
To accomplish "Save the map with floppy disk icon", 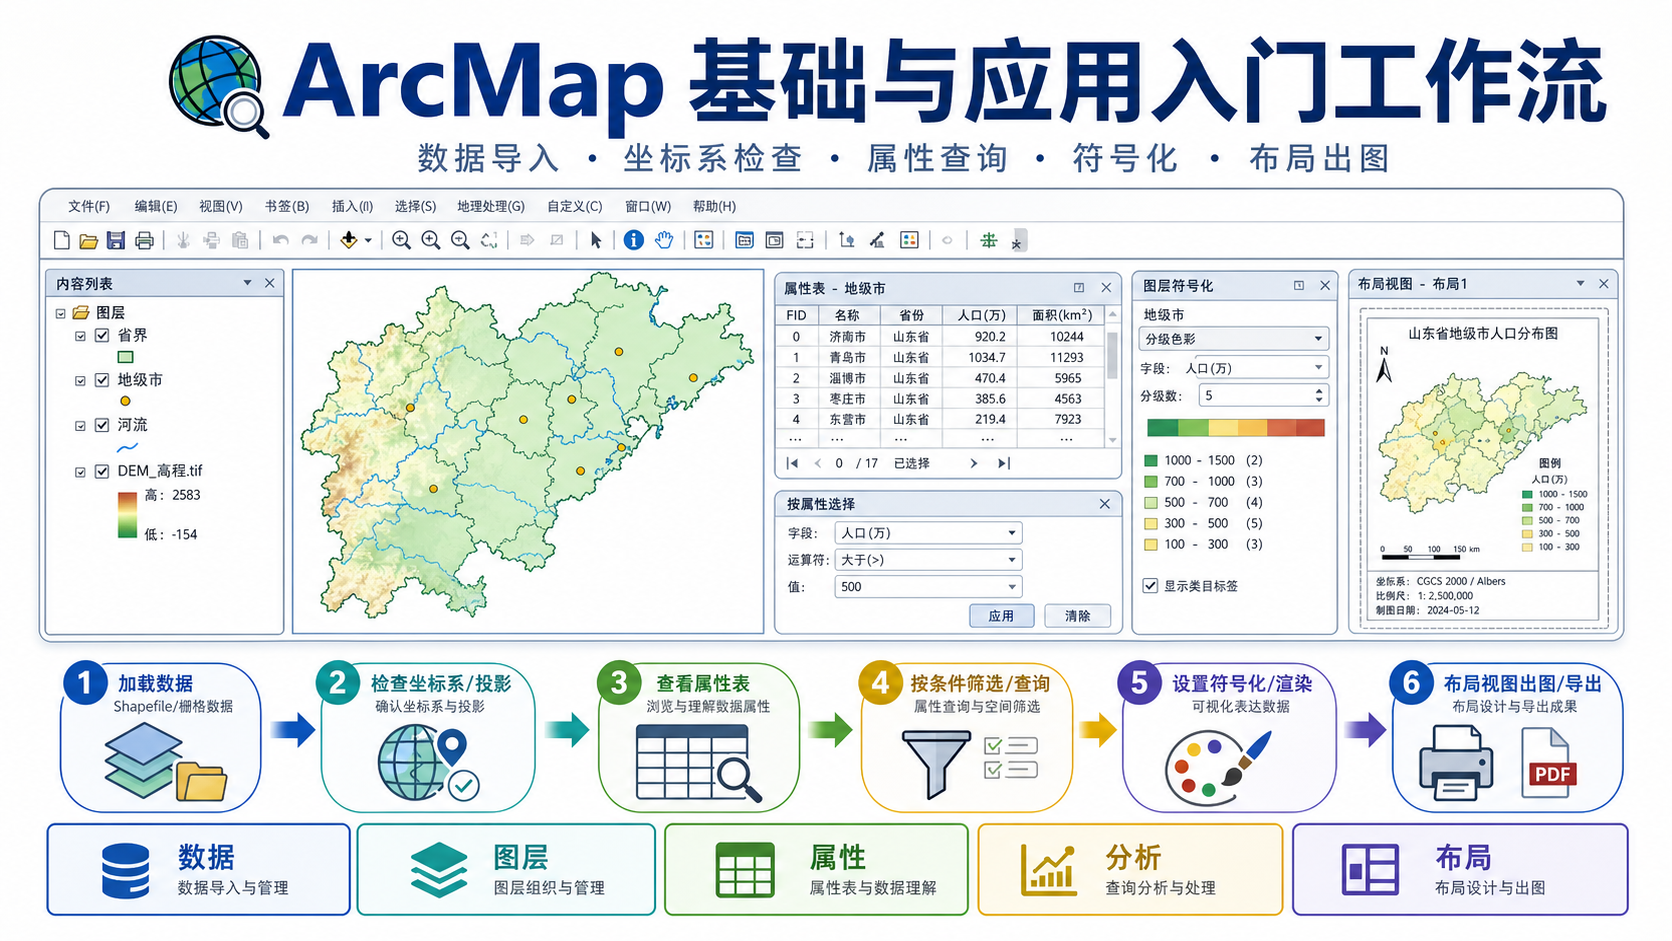I will pyautogui.click(x=116, y=240).
